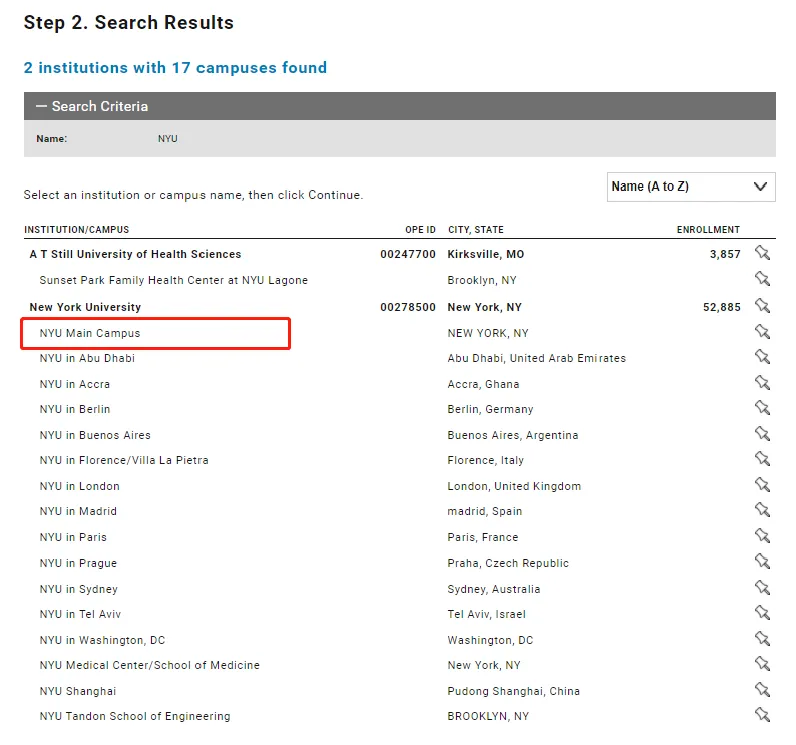Pin the NYU in London row
This screenshot has width=796, height=745.
pos(762,486)
